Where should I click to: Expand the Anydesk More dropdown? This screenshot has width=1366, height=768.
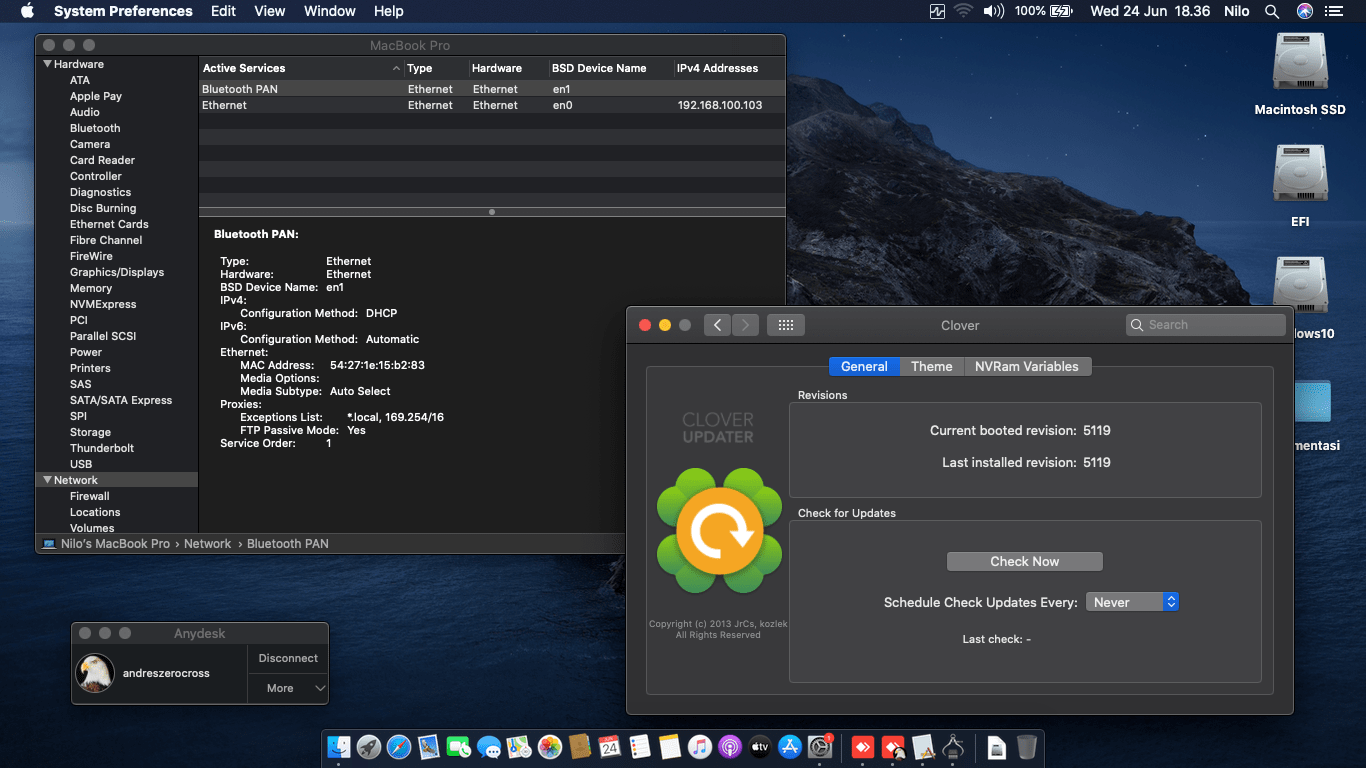tap(288, 688)
